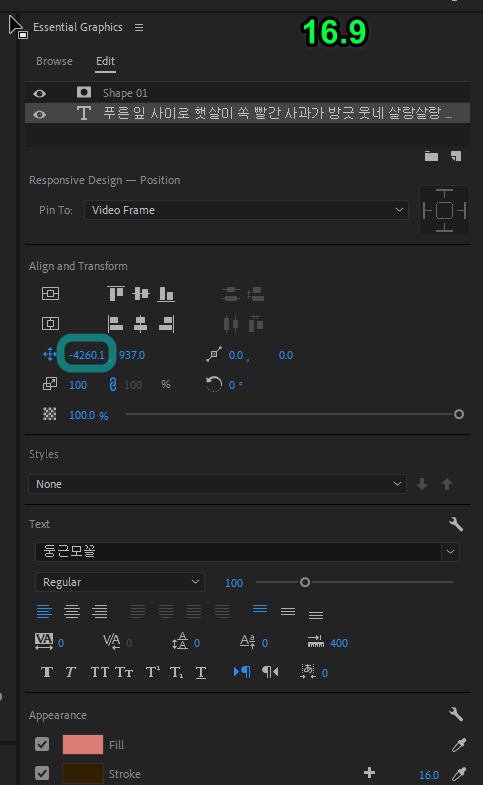Click the Fill color eyedropper
483x785 pixels.
point(458,745)
